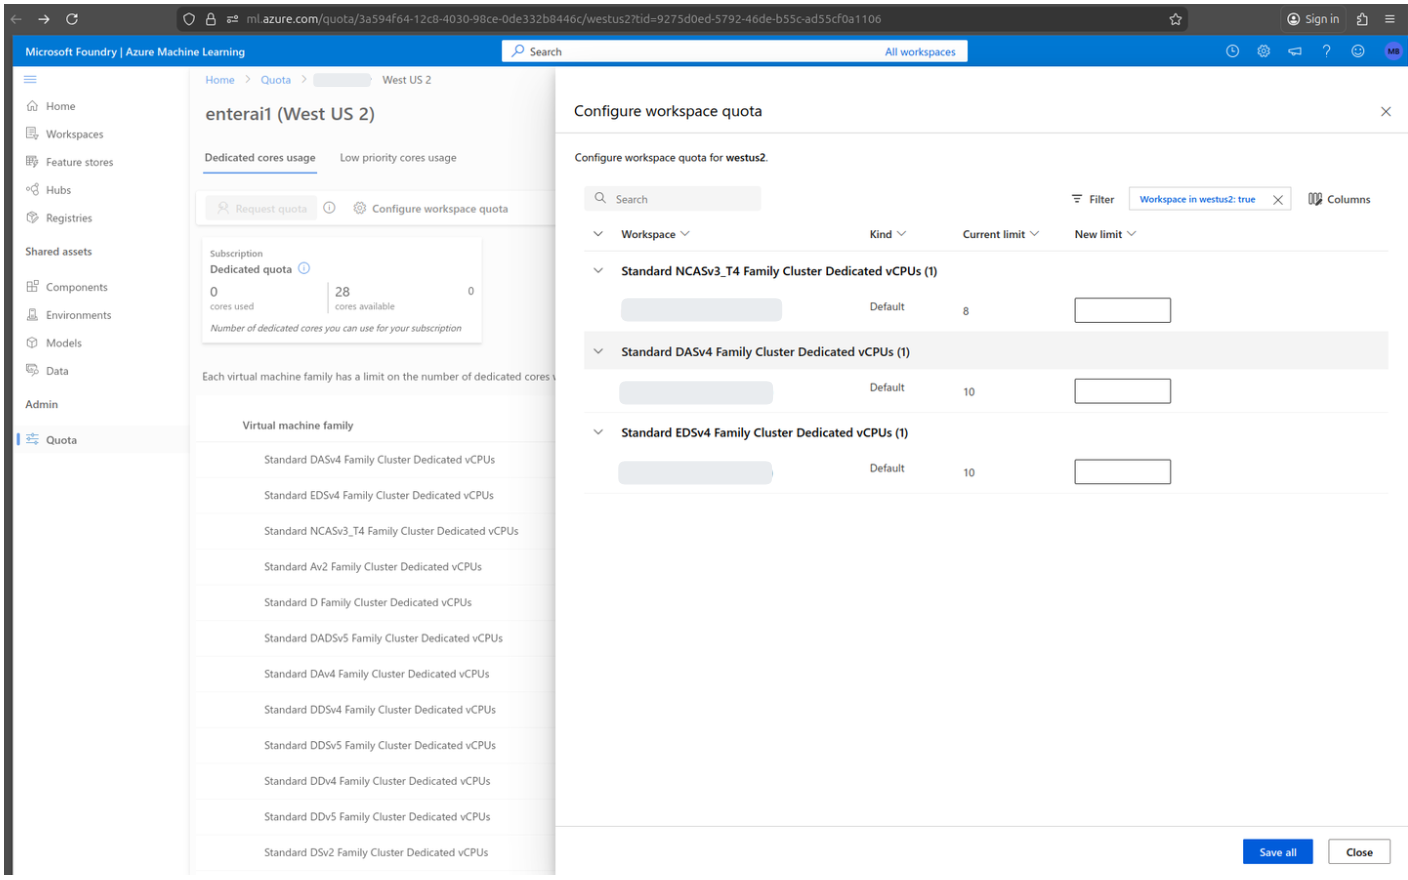Image resolution: width=1408 pixels, height=880 pixels.
Task: Click the Home breadcrumb link
Action: click(220, 80)
